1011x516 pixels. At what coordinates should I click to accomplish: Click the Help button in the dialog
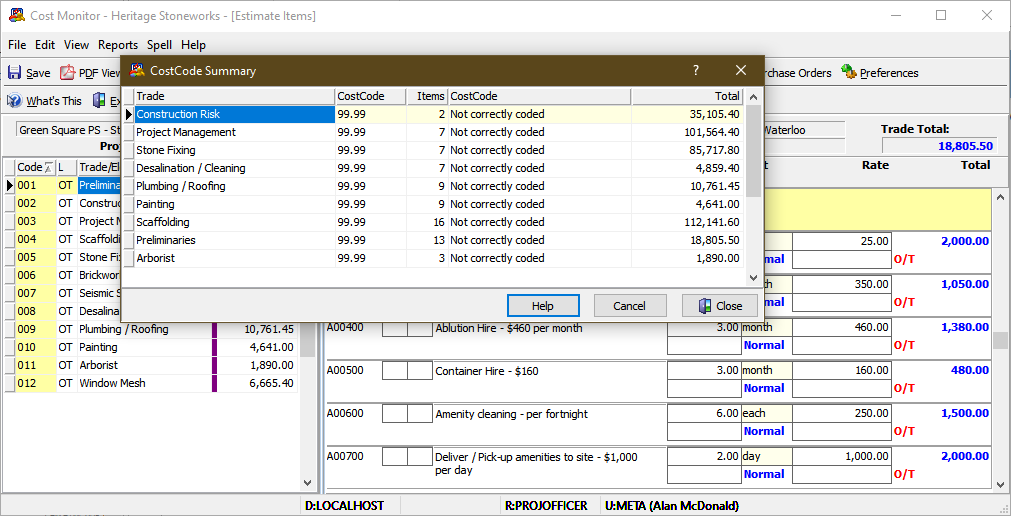point(543,306)
